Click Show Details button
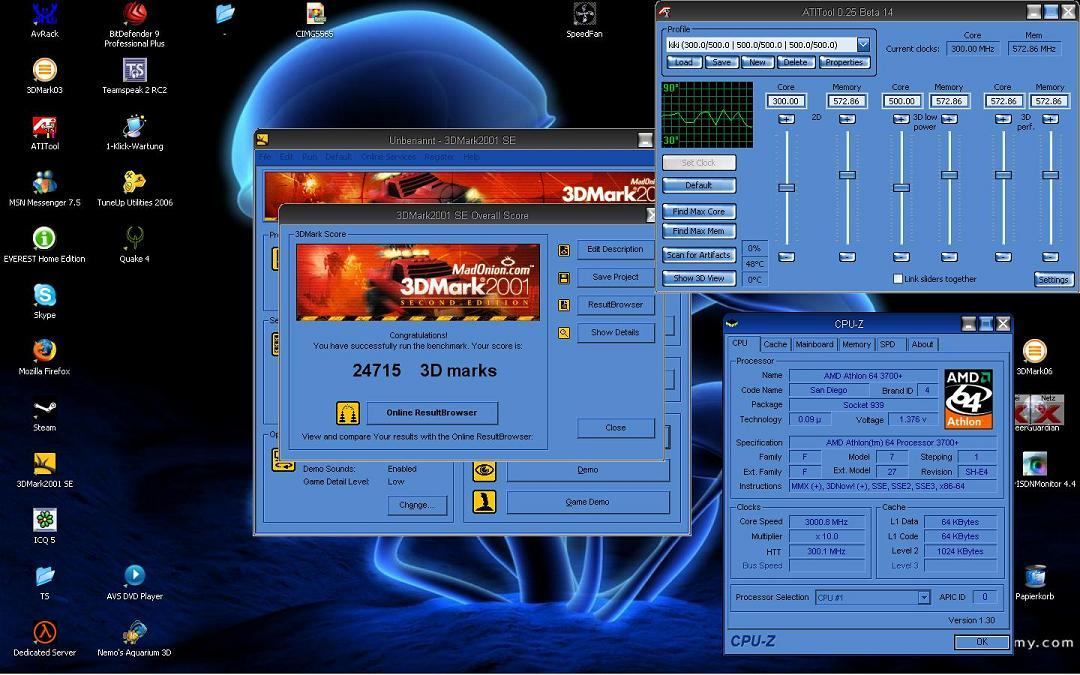 [615, 332]
